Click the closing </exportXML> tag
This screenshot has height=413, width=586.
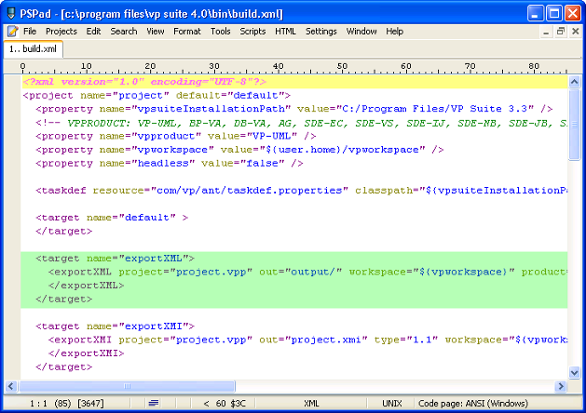(x=86, y=286)
